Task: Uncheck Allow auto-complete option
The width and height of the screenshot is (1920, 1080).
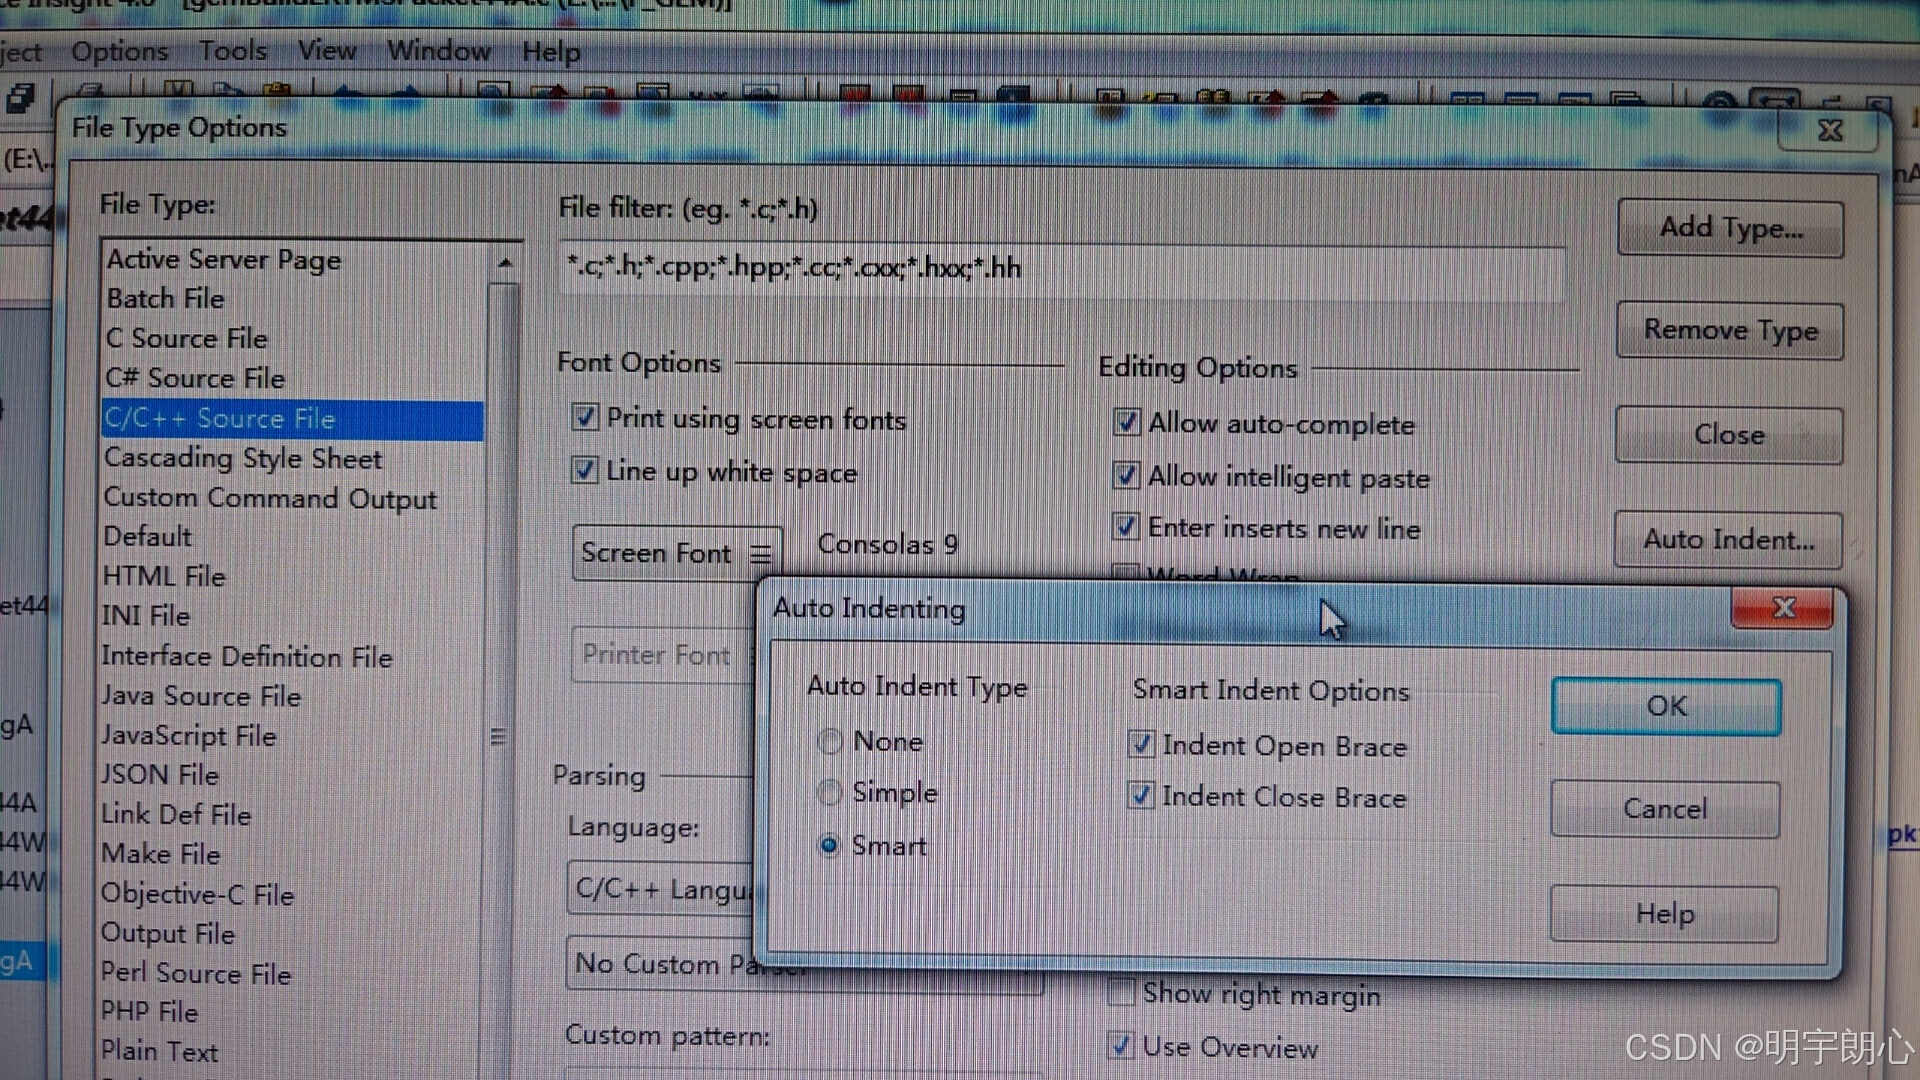Action: tap(1127, 423)
